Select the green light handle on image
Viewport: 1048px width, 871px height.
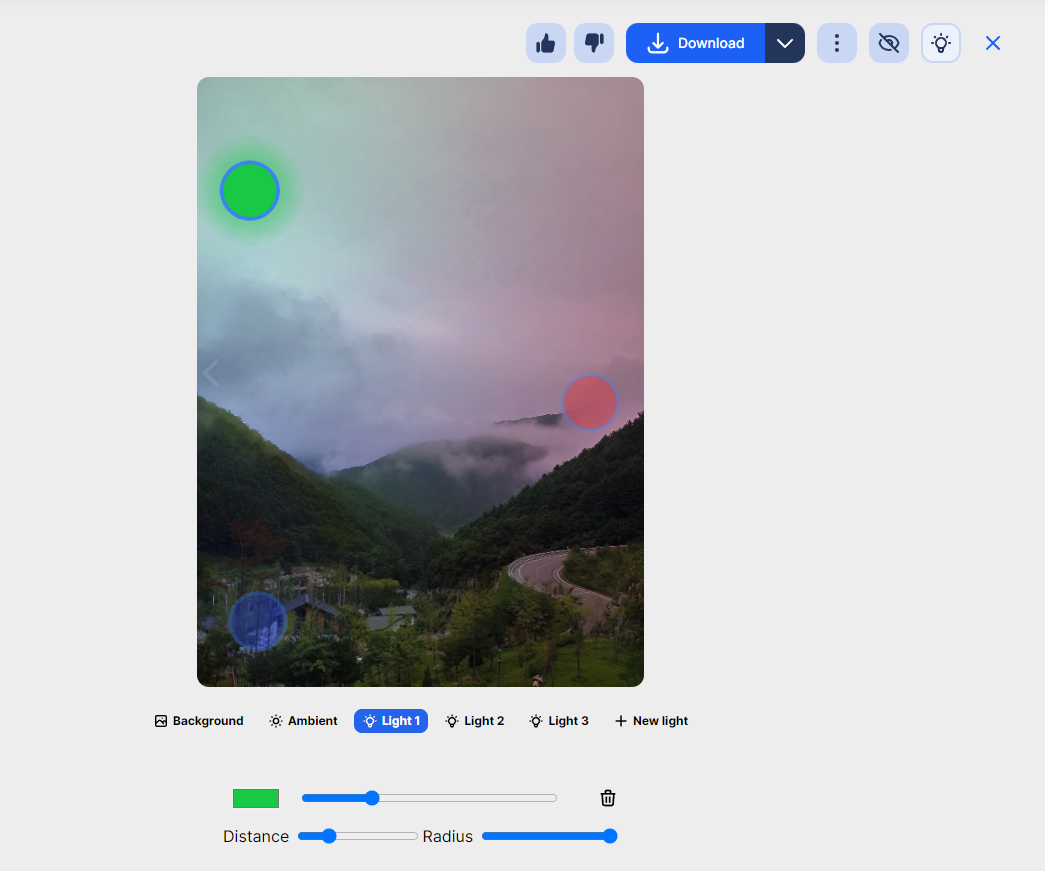(250, 191)
